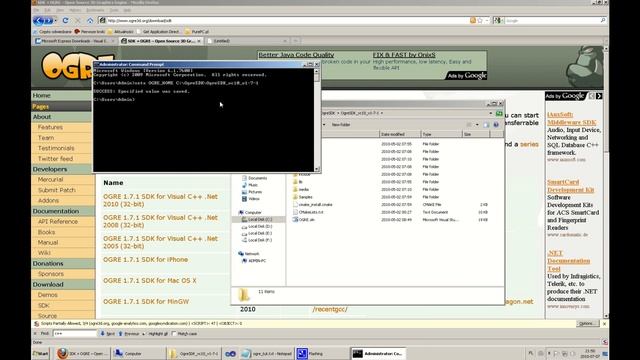This screenshot has height=360, width=640.
Task: Open back/forward history dropdown arrow
Action: (x=56, y=21)
